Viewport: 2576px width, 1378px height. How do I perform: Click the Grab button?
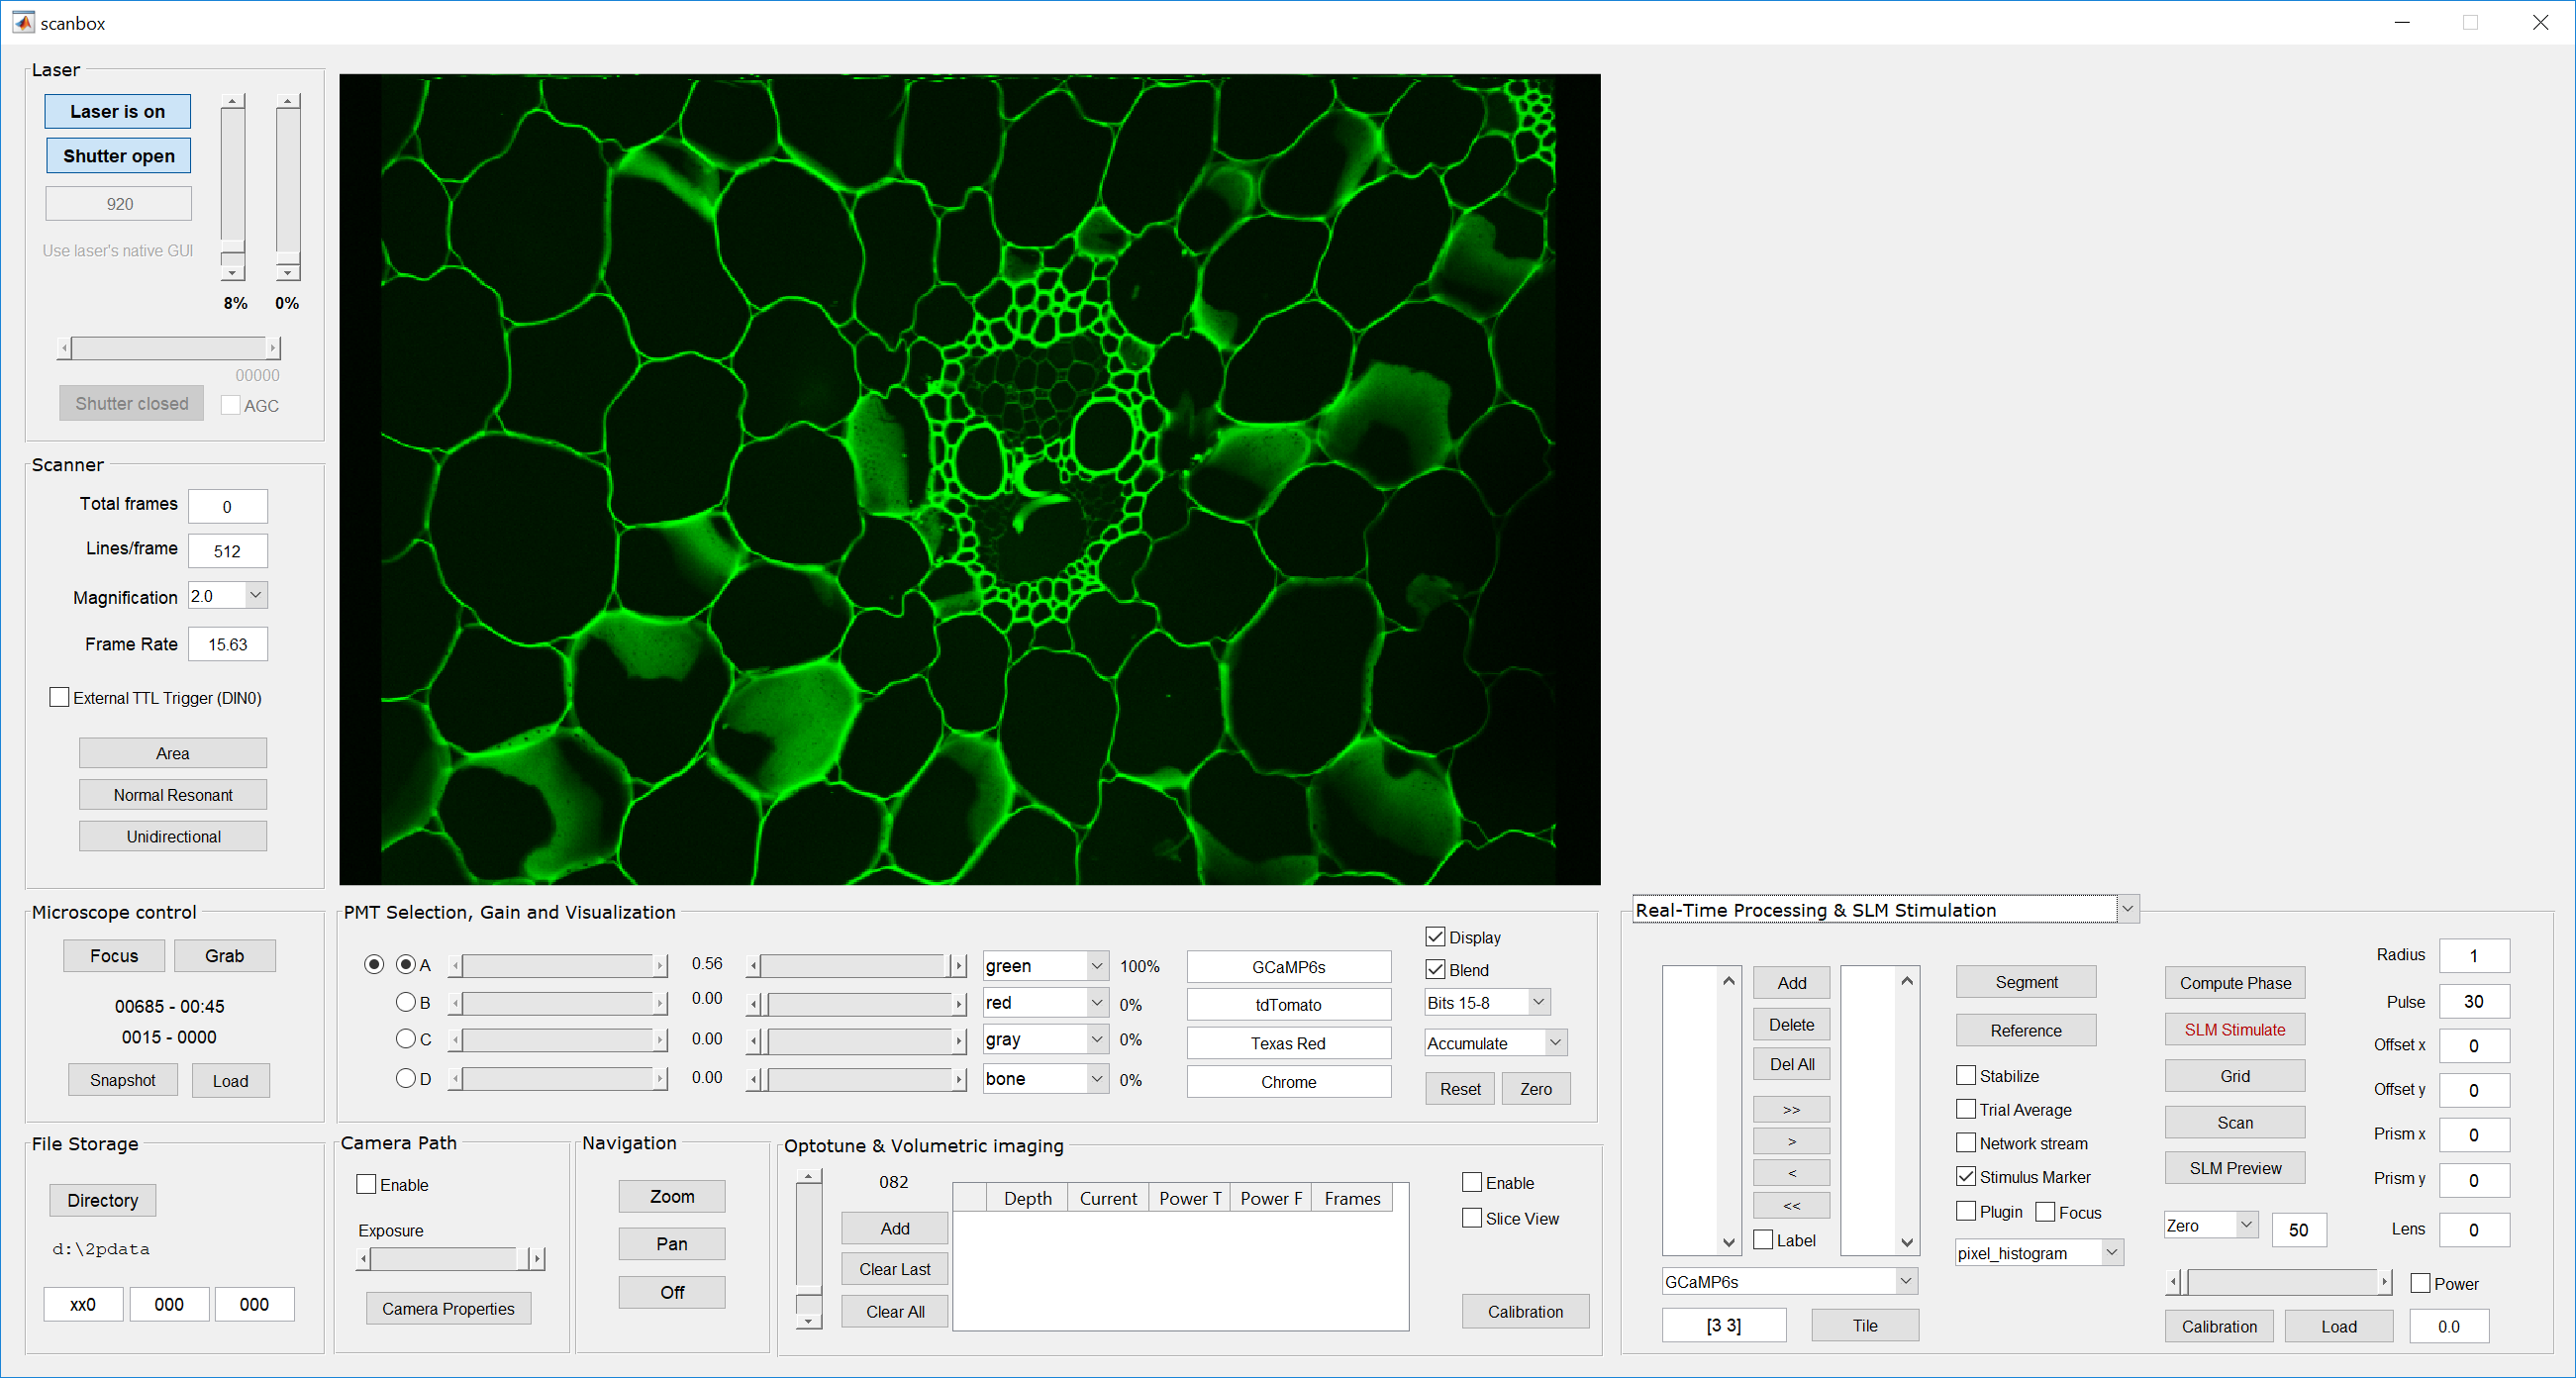tap(224, 956)
